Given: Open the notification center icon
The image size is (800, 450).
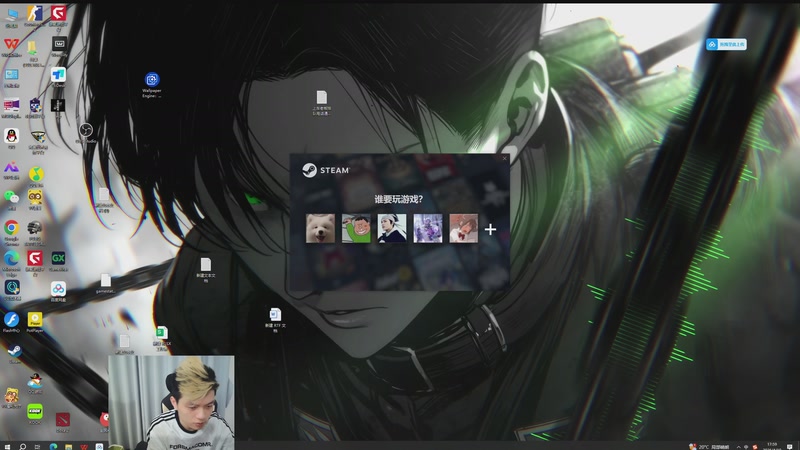Looking at the screenshot, I should click(x=790, y=446).
